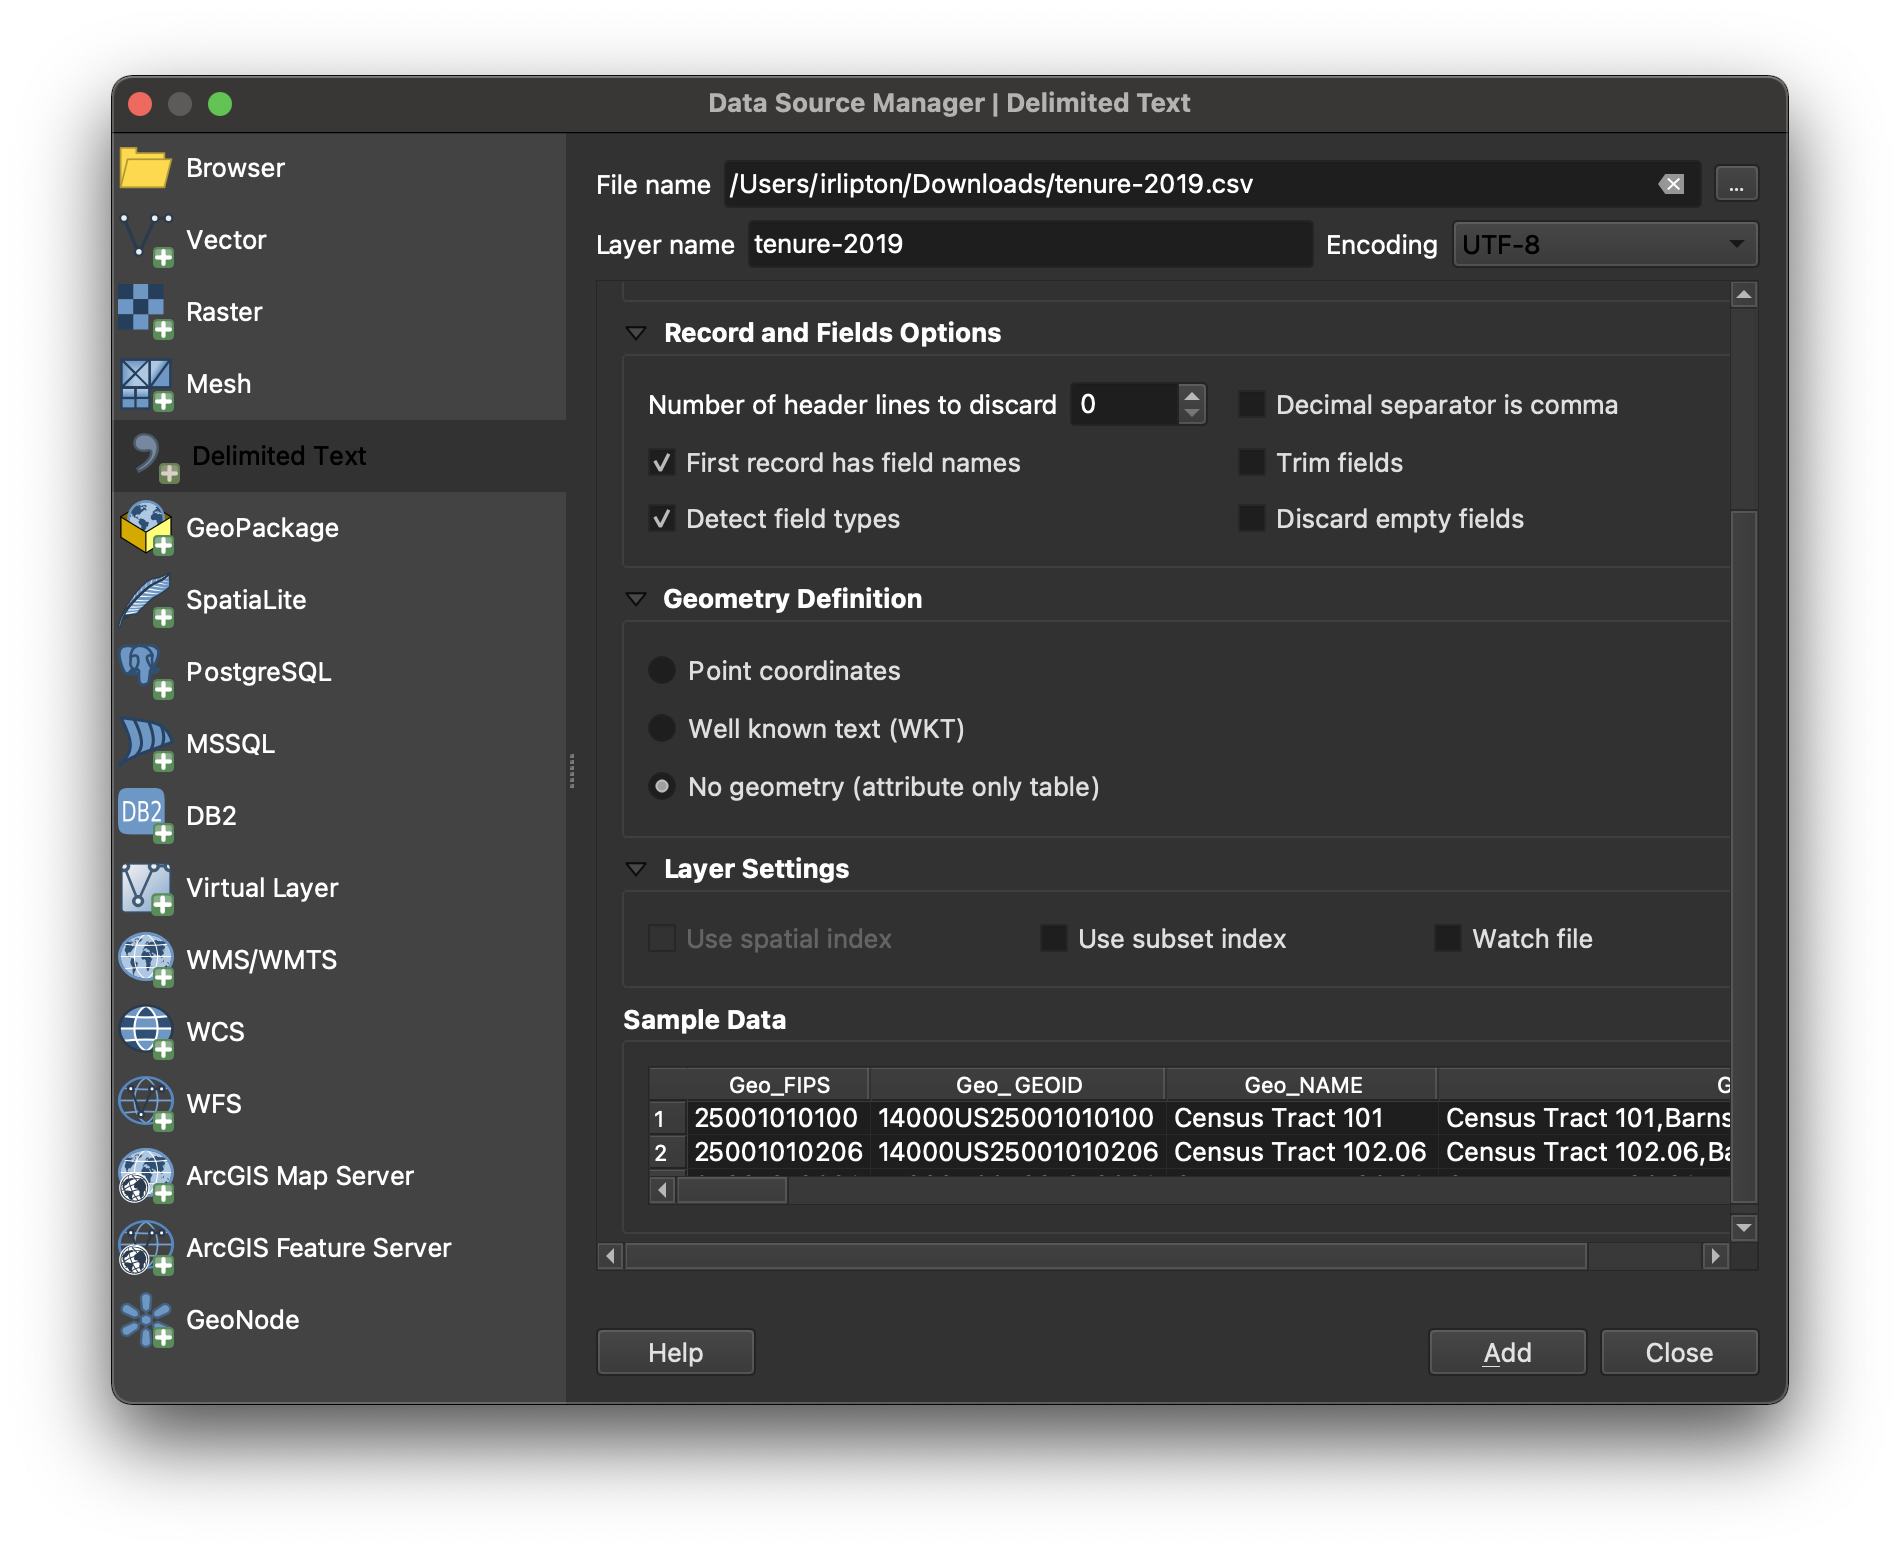
Task: Click the Geo_FIPS column header
Action: 779,1085
